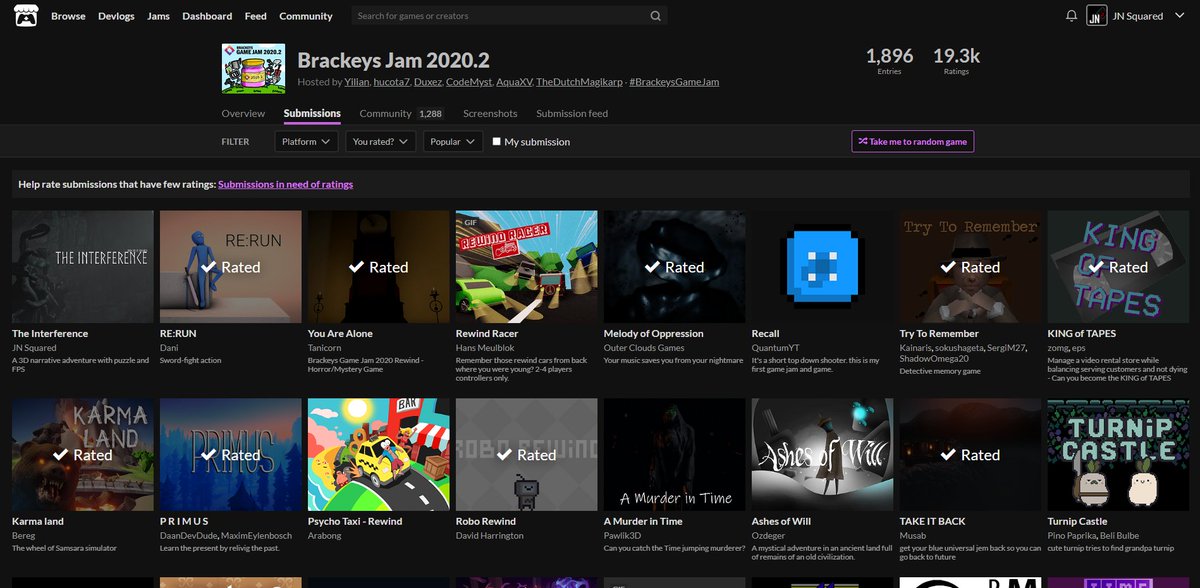Open TheDutchMagikarp's profile link
1200x588 pixels.
tap(579, 82)
